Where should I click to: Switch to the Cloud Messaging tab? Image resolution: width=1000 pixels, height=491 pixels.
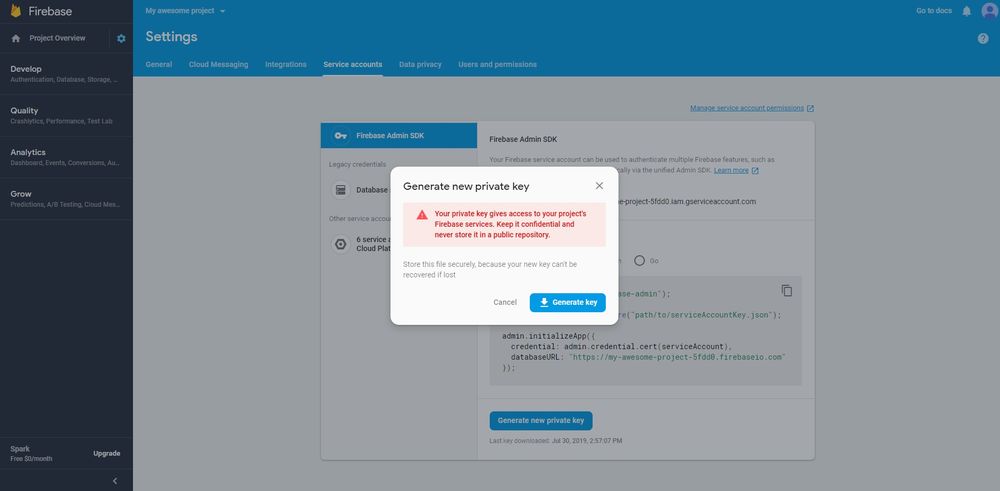pyautogui.click(x=218, y=64)
